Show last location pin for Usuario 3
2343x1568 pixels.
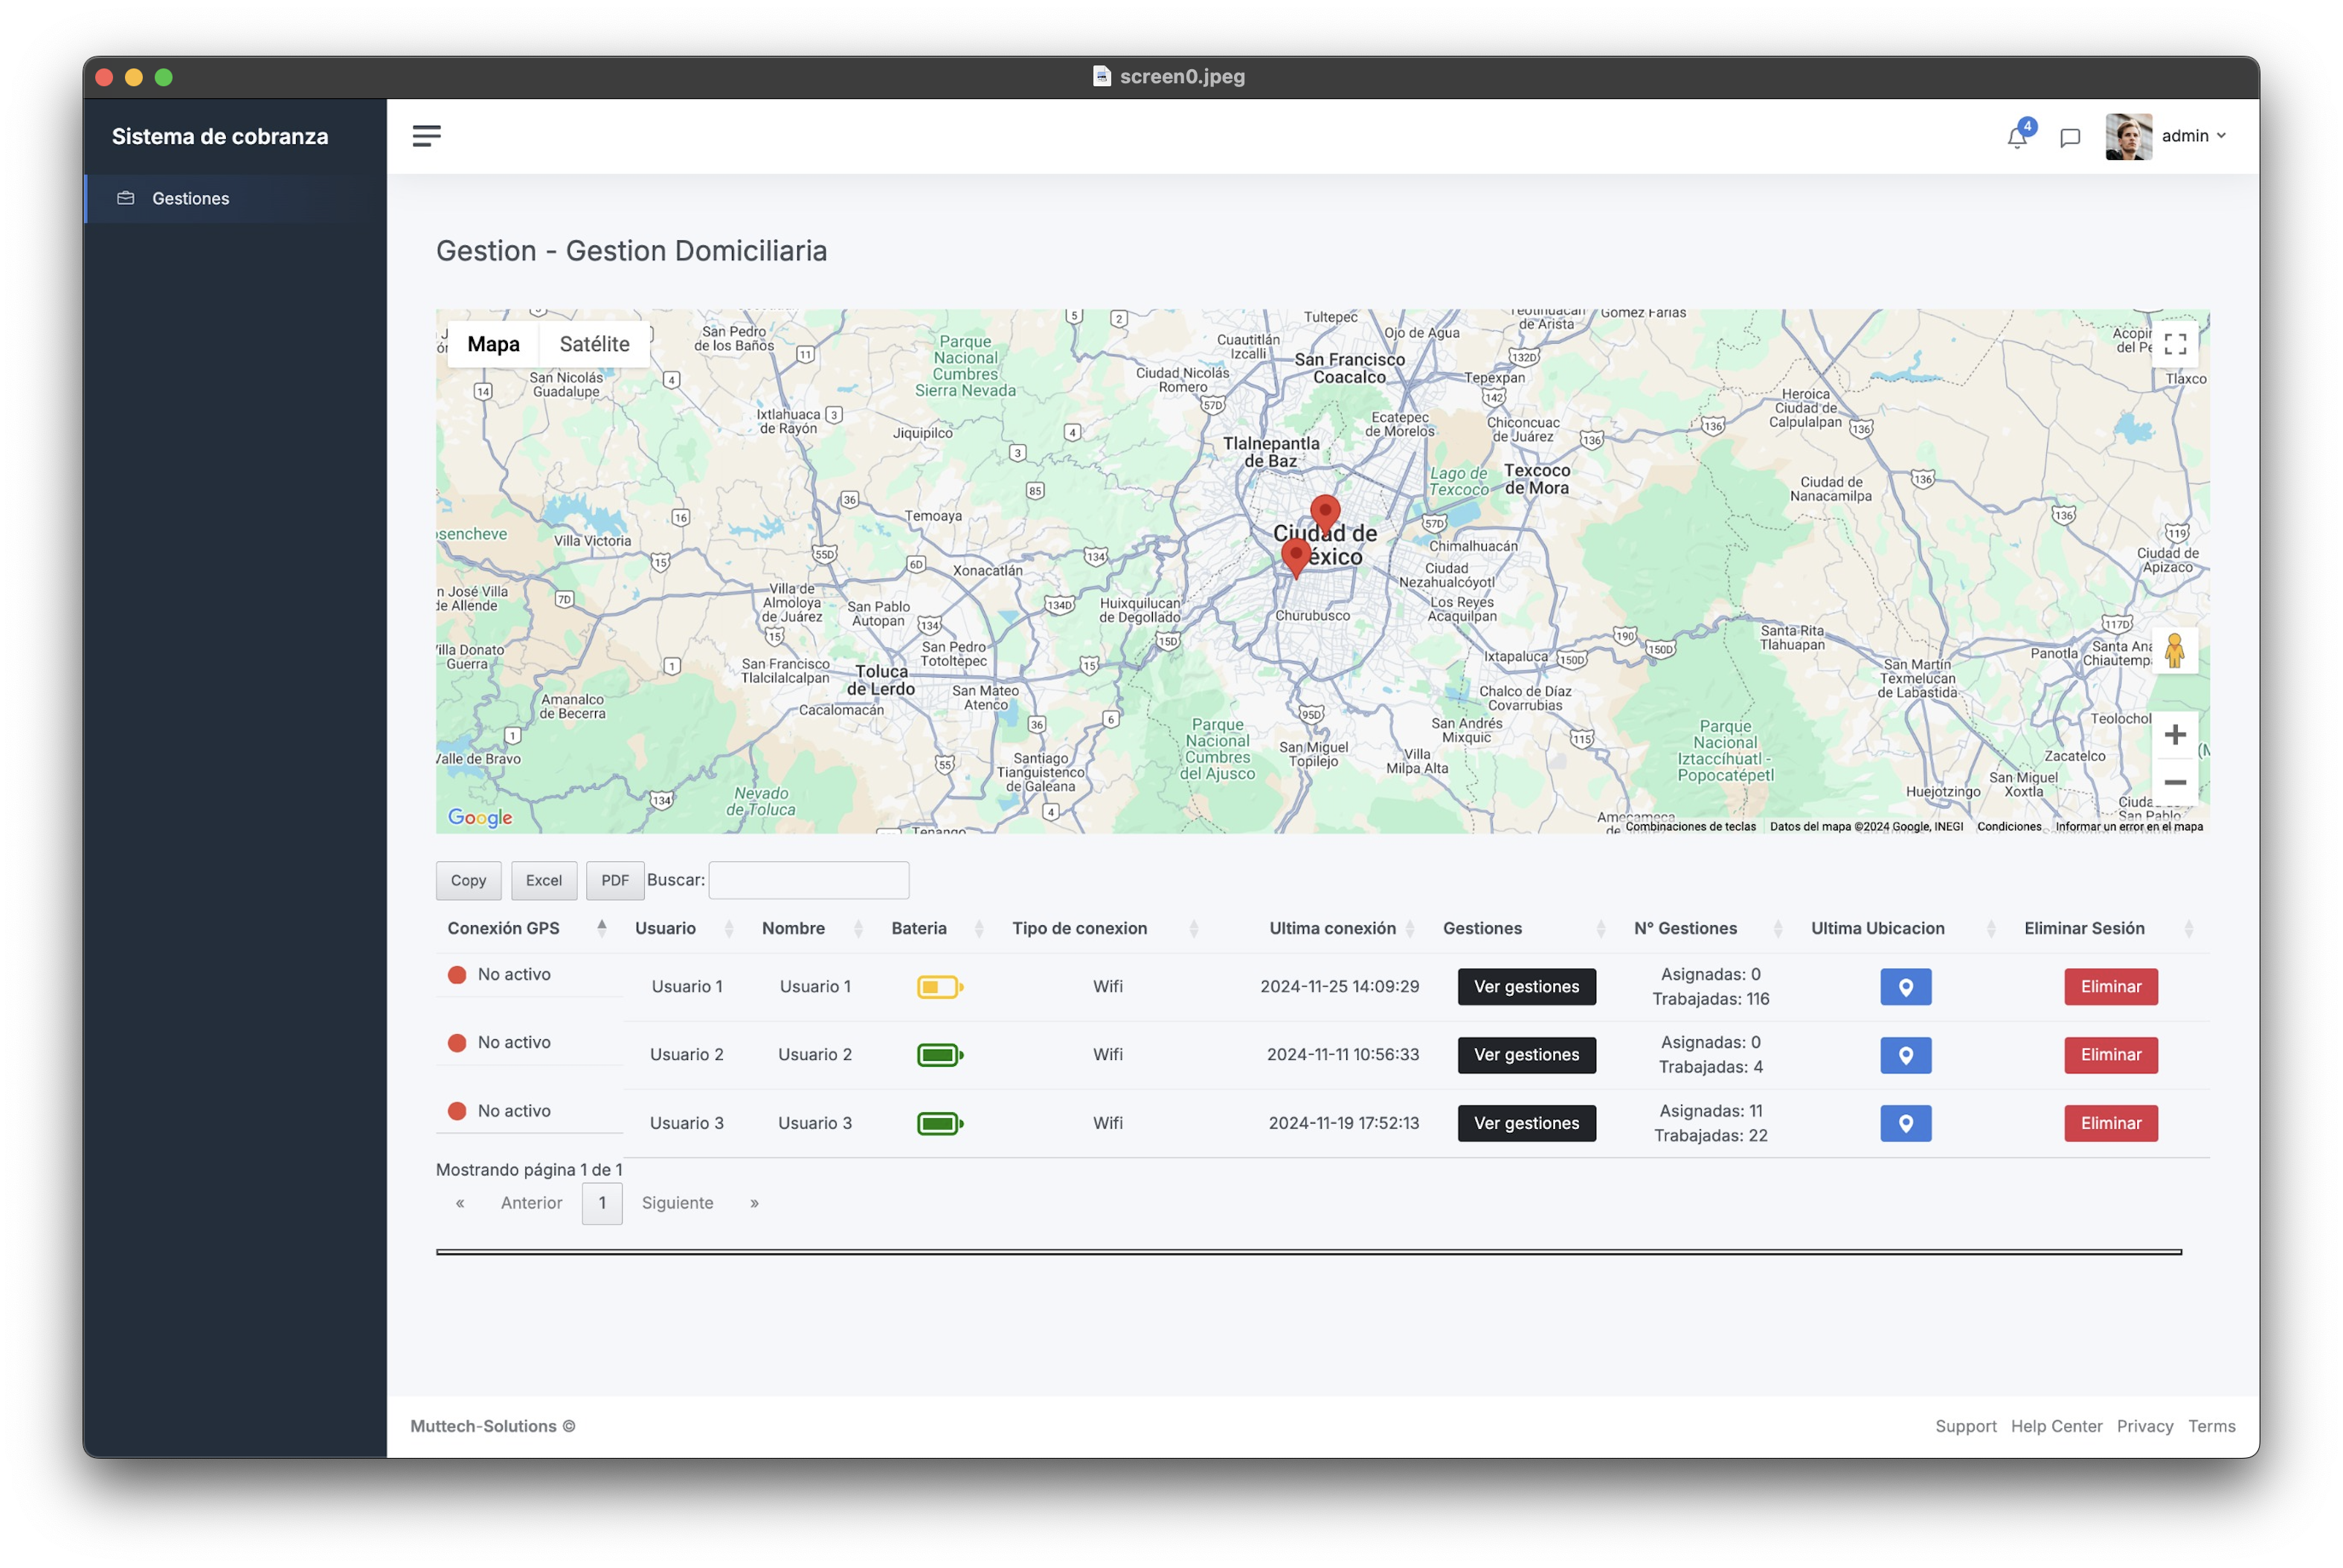coord(1905,1123)
